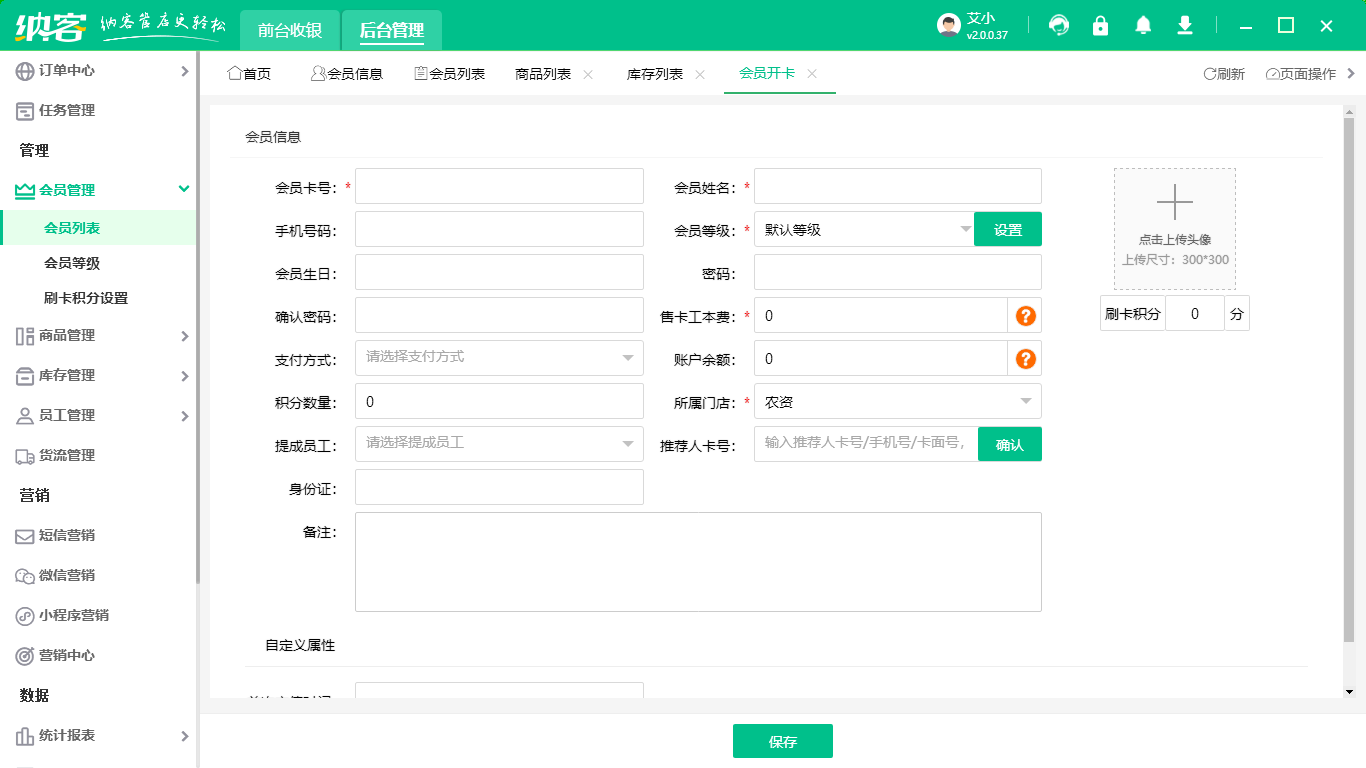Expand the 商品管理 sidebar menu
Image resolution: width=1366 pixels, height=768 pixels.
coord(62,335)
